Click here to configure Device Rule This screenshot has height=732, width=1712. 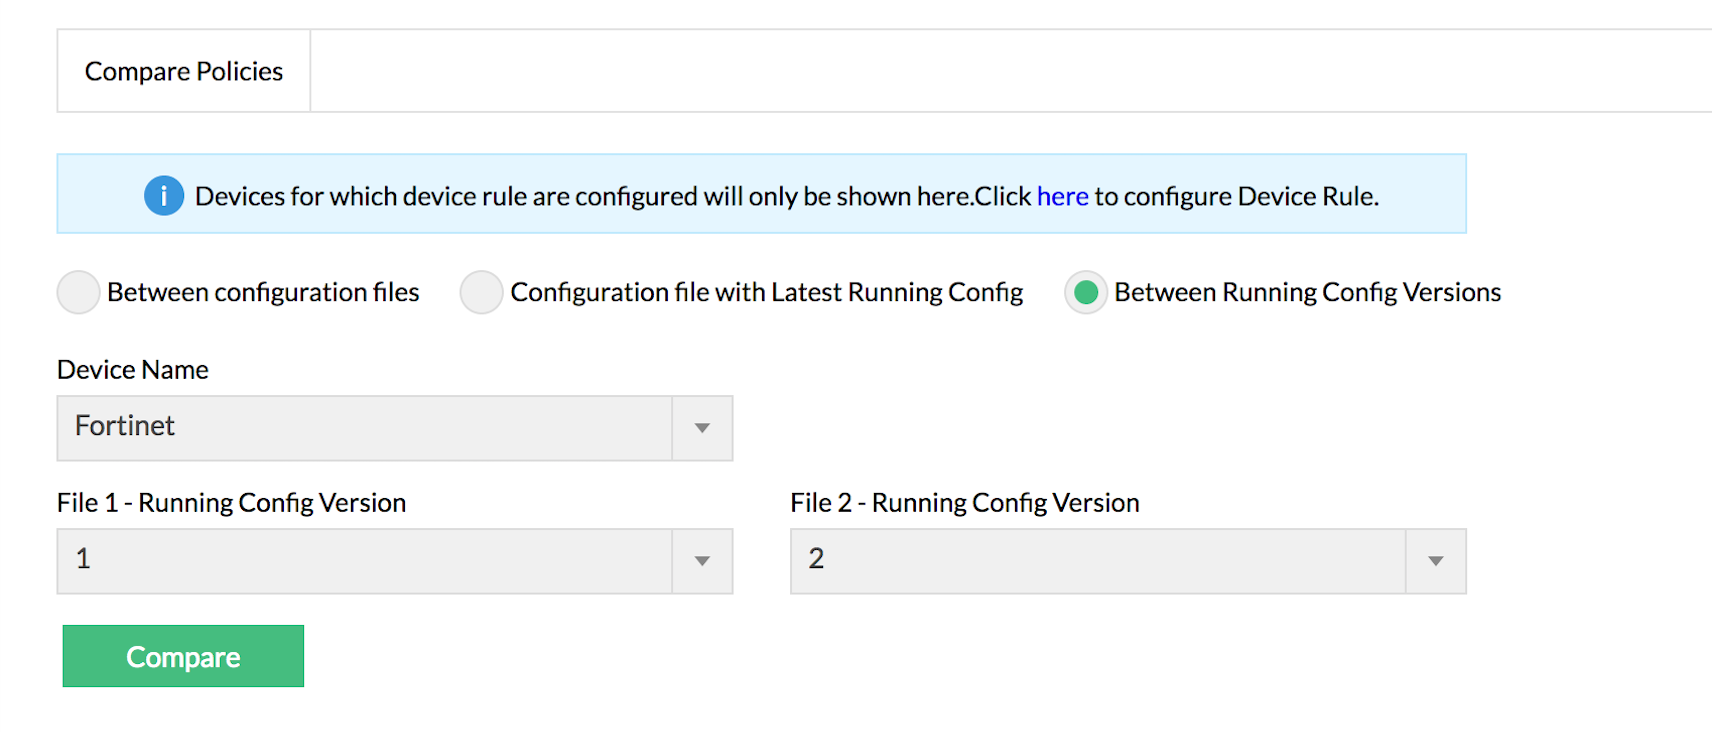coord(1062,196)
